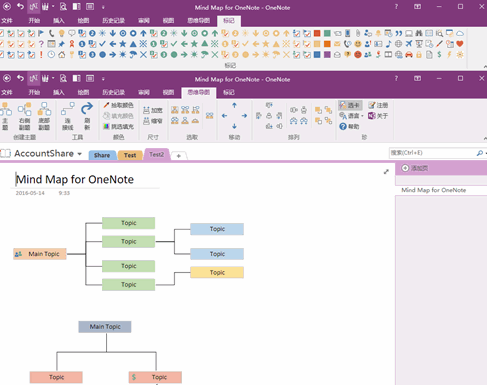This screenshot has width=487, height=385.
Task: Apply the lightning bolt tag
Action: tap(449, 54)
